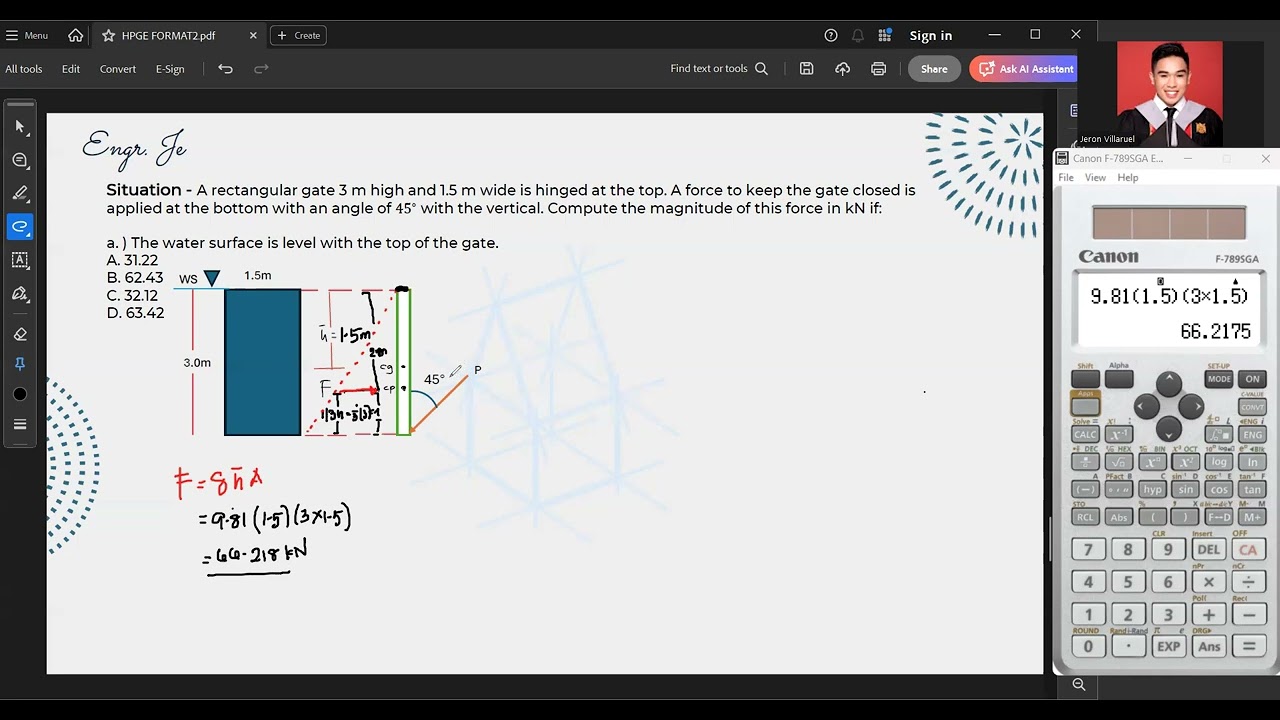Click the calculator CONVT key

(x=1252, y=407)
